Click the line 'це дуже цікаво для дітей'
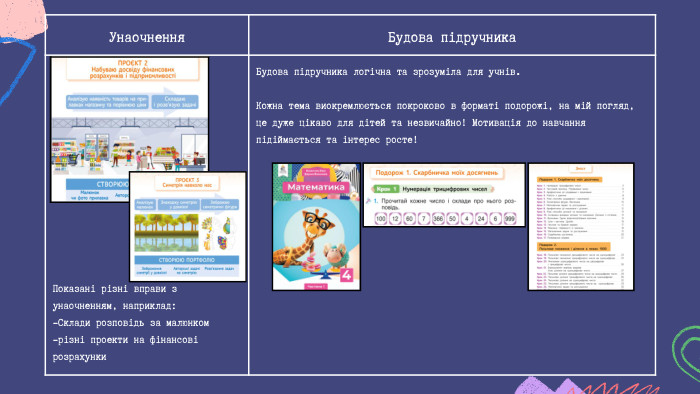 pyautogui.click(x=421, y=123)
